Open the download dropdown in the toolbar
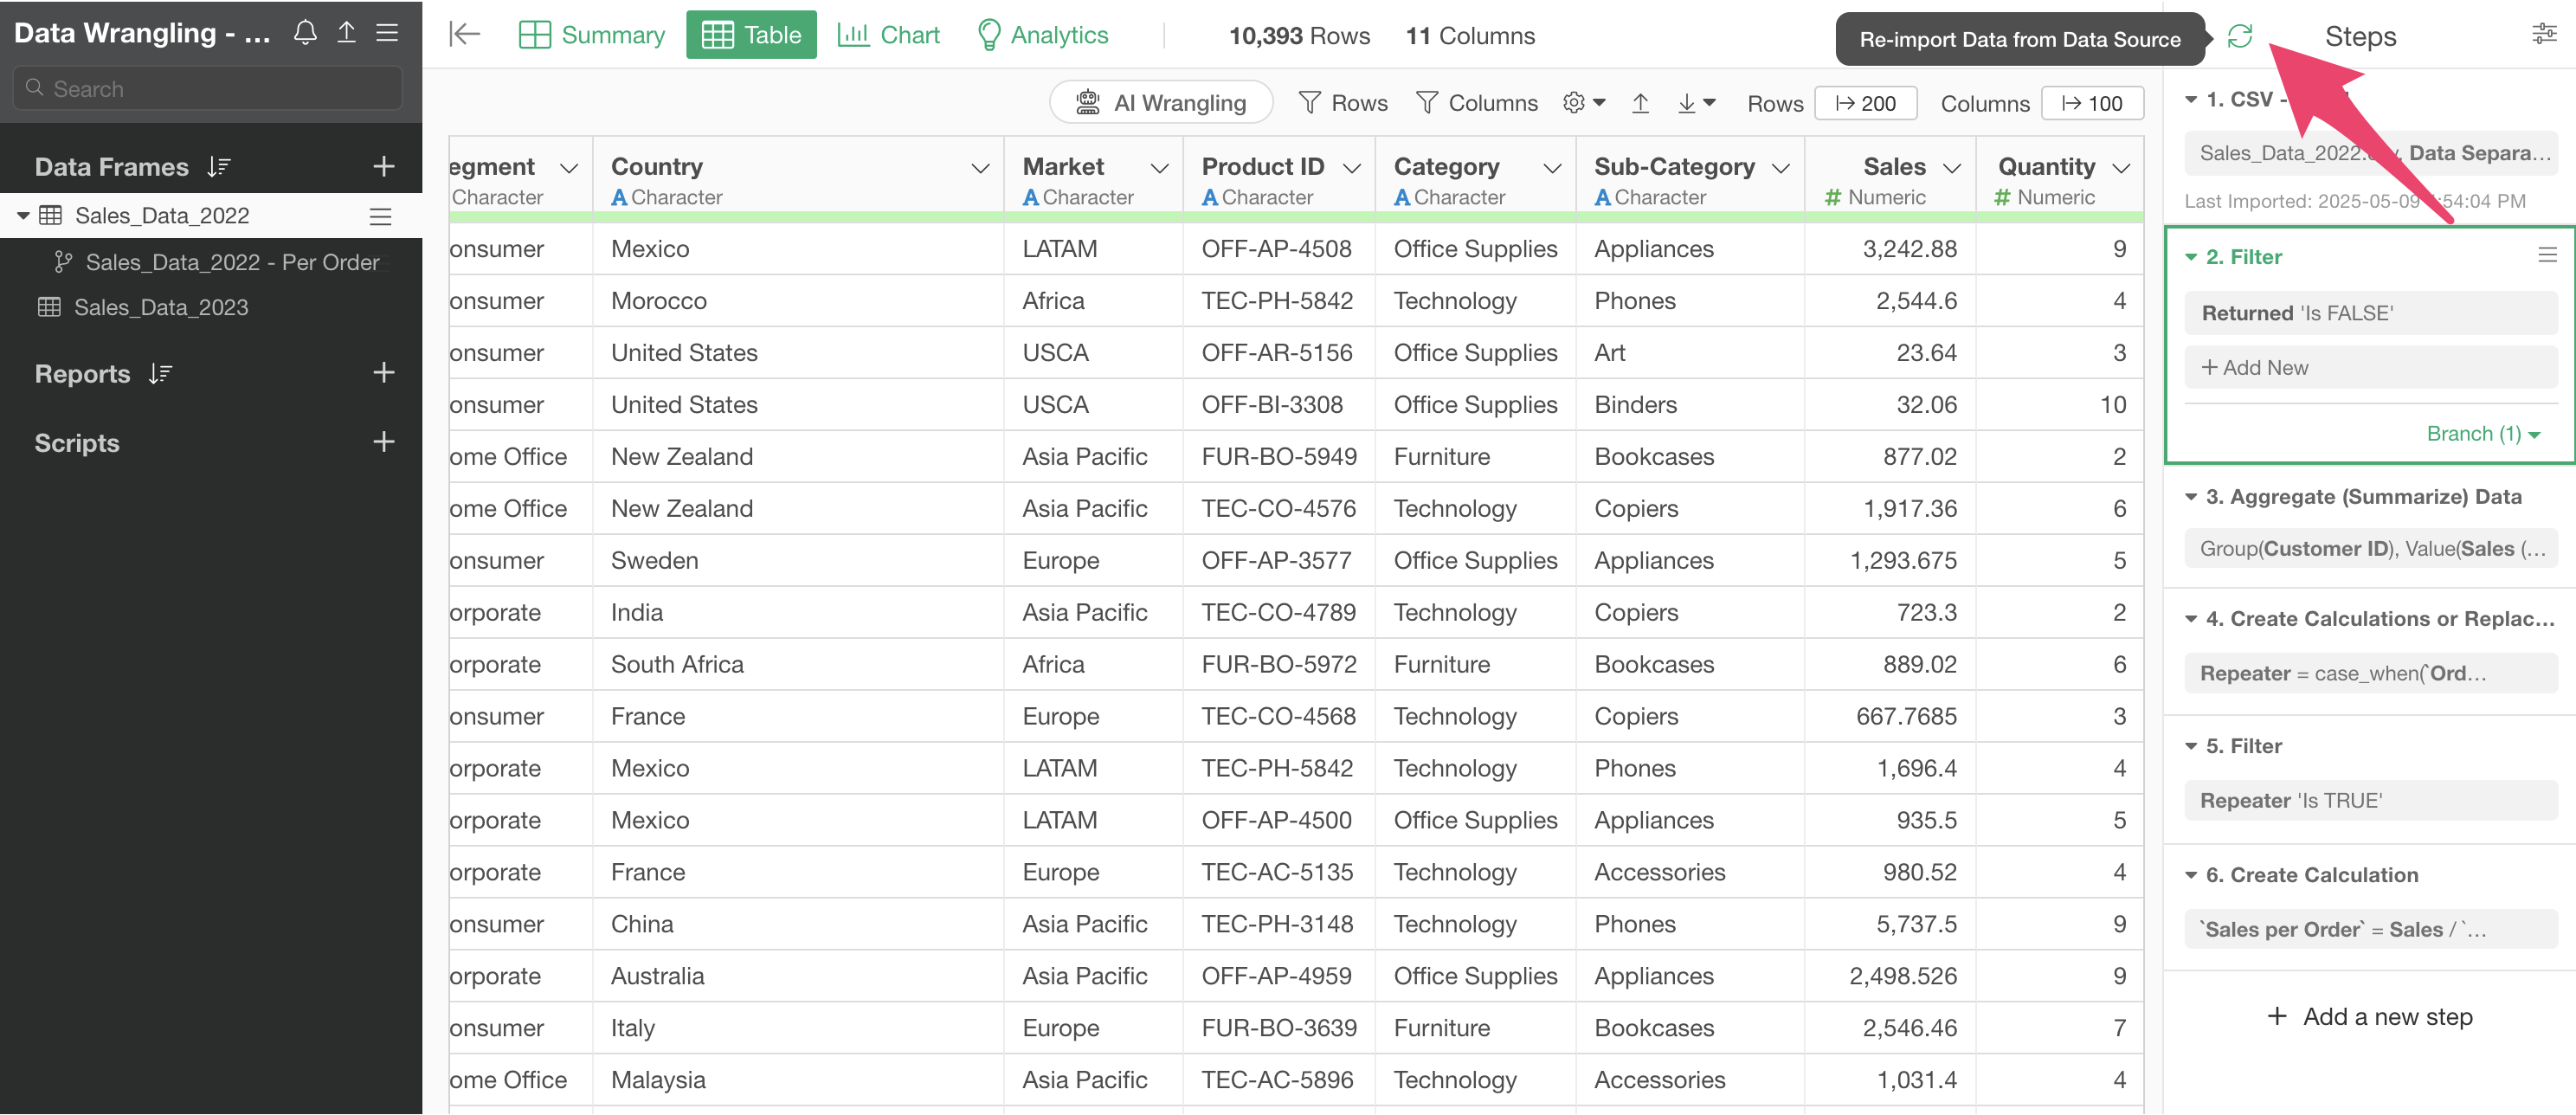This screenshot has height=1115, width=2576. point(1696,103)
